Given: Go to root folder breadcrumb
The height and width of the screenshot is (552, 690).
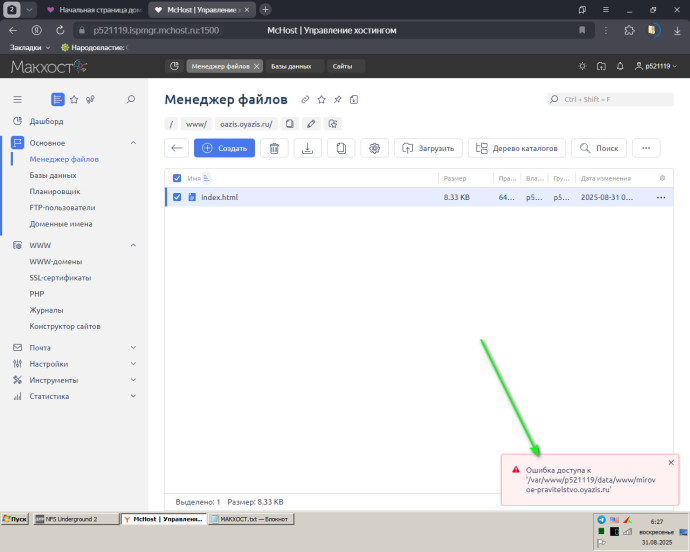Looking at the screenshot, I should click(x=171, y=124).
